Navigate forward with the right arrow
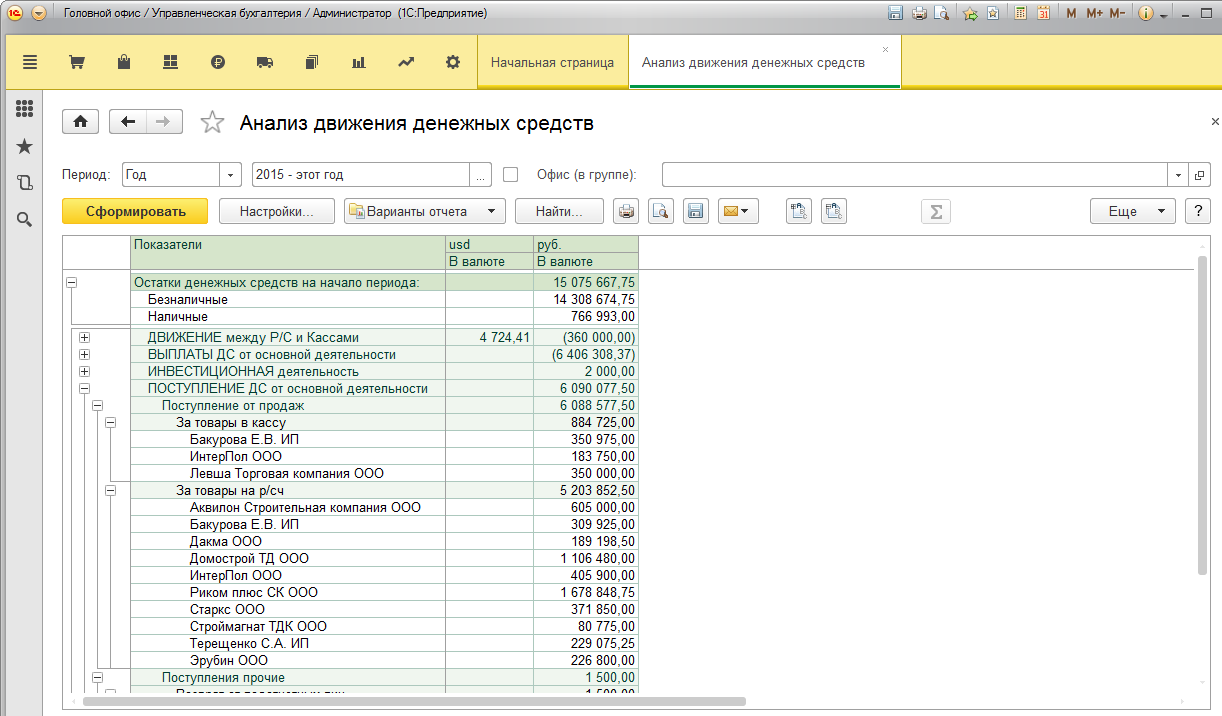The height and width of the screenshot is (716, 1222). 164,122
